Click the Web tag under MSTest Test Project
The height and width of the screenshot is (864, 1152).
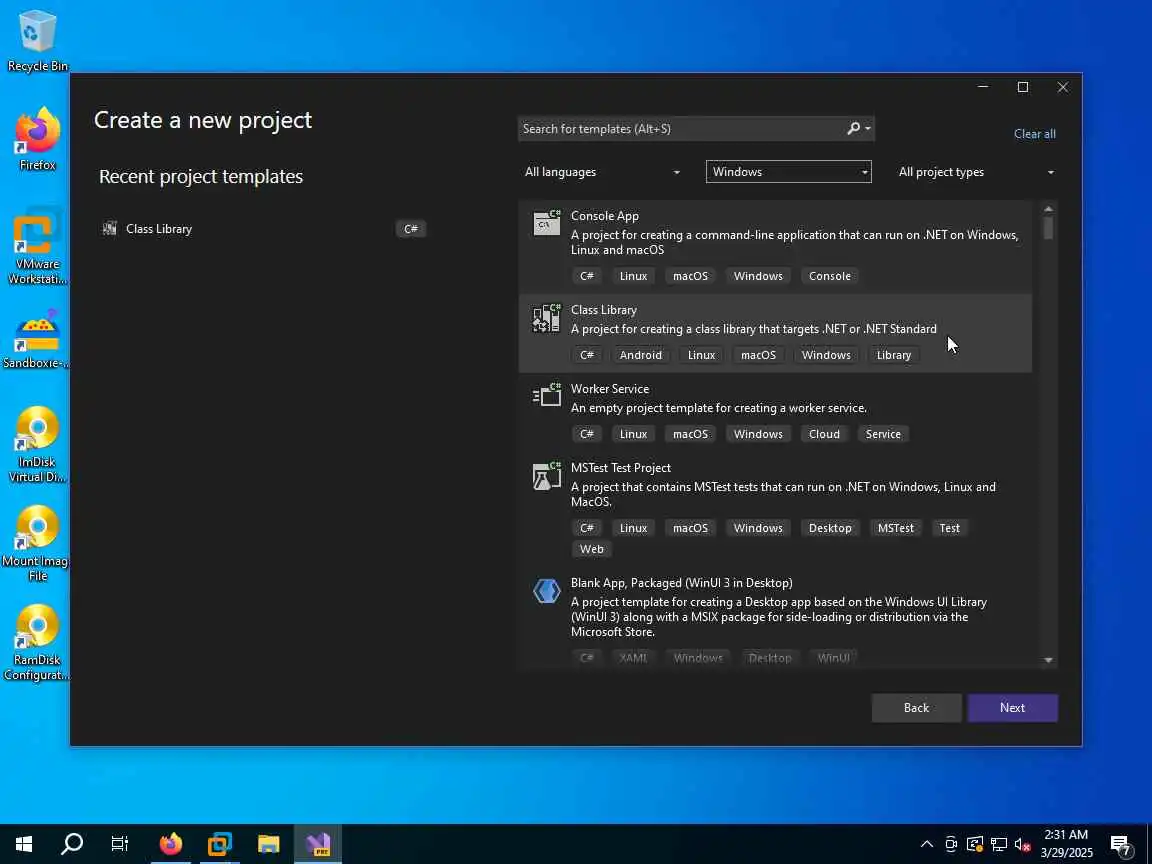[591, 549]
